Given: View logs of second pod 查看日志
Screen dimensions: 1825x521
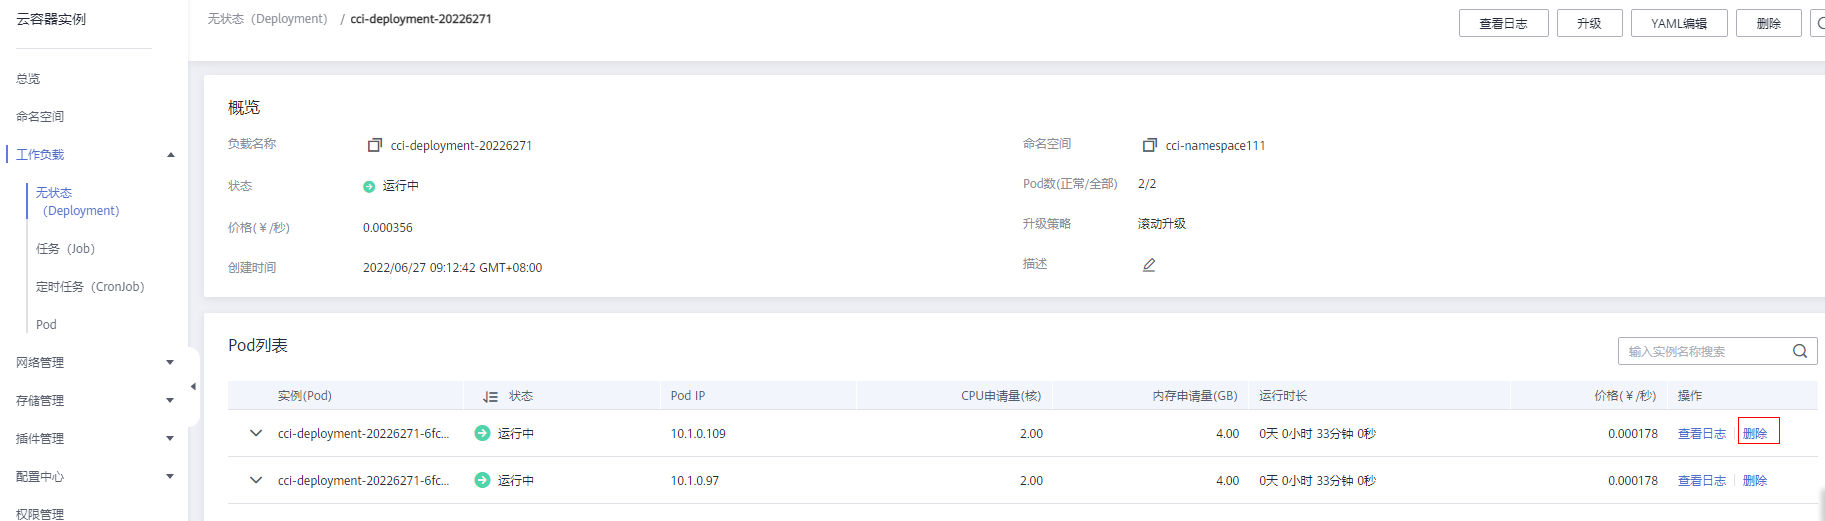Looking at the screenshot, I should 1701,480.
